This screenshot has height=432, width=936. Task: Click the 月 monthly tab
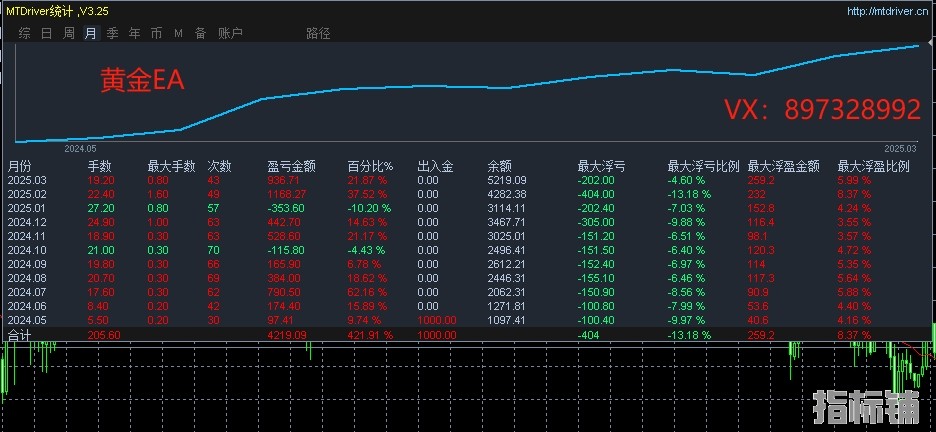coord(91,33)
